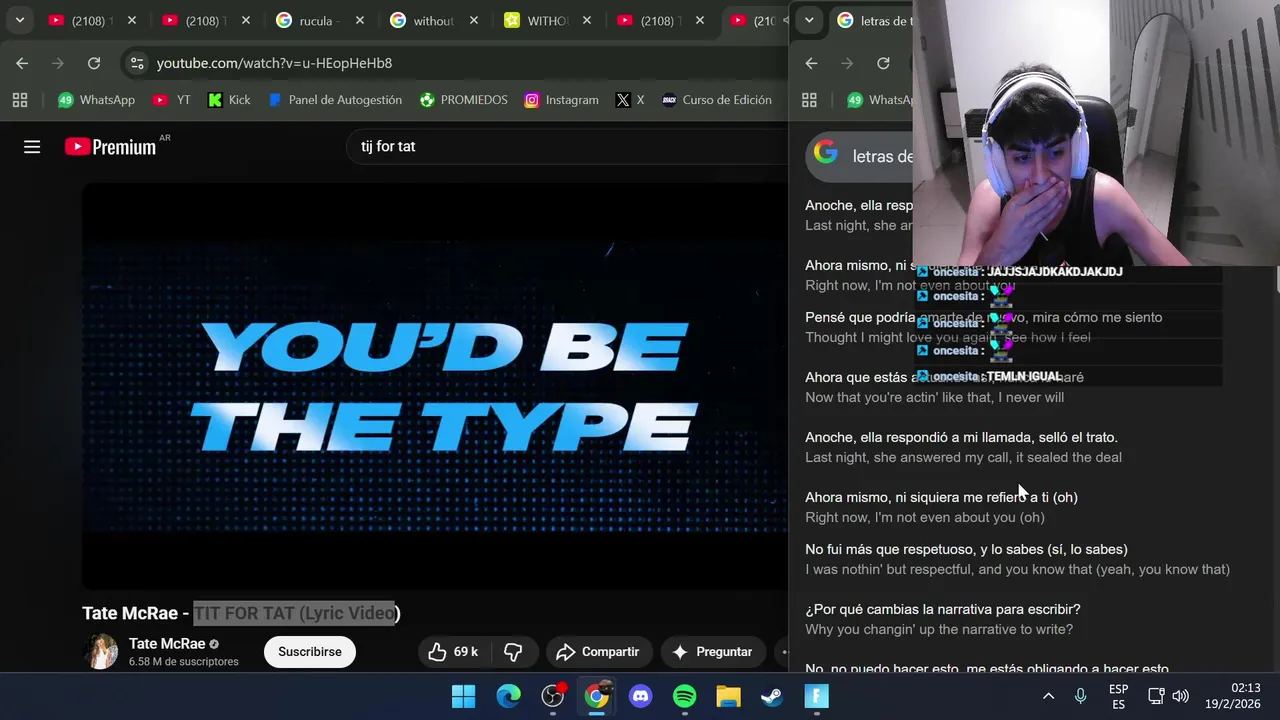Select lyric 'Why you changin' up the narrative to write?'
Screen dimensions: 1280x720
[x=939, y=629]
